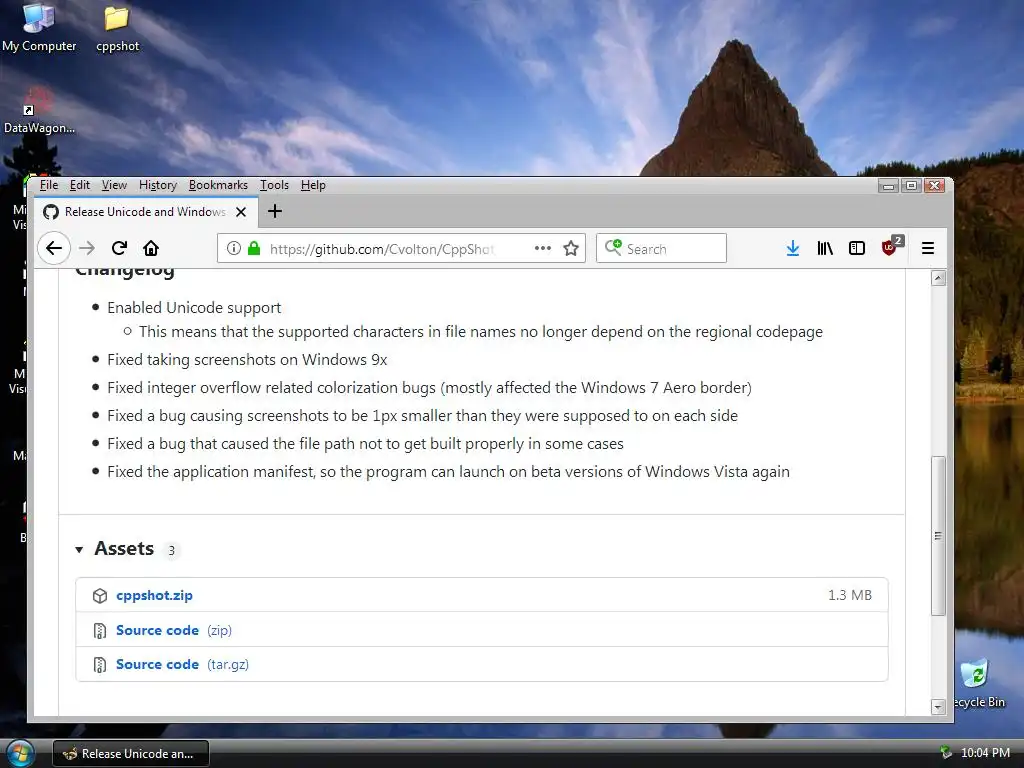Click the 10:04 PM taskbar clock
The image size is (1024, 768).
pos(985,753)
